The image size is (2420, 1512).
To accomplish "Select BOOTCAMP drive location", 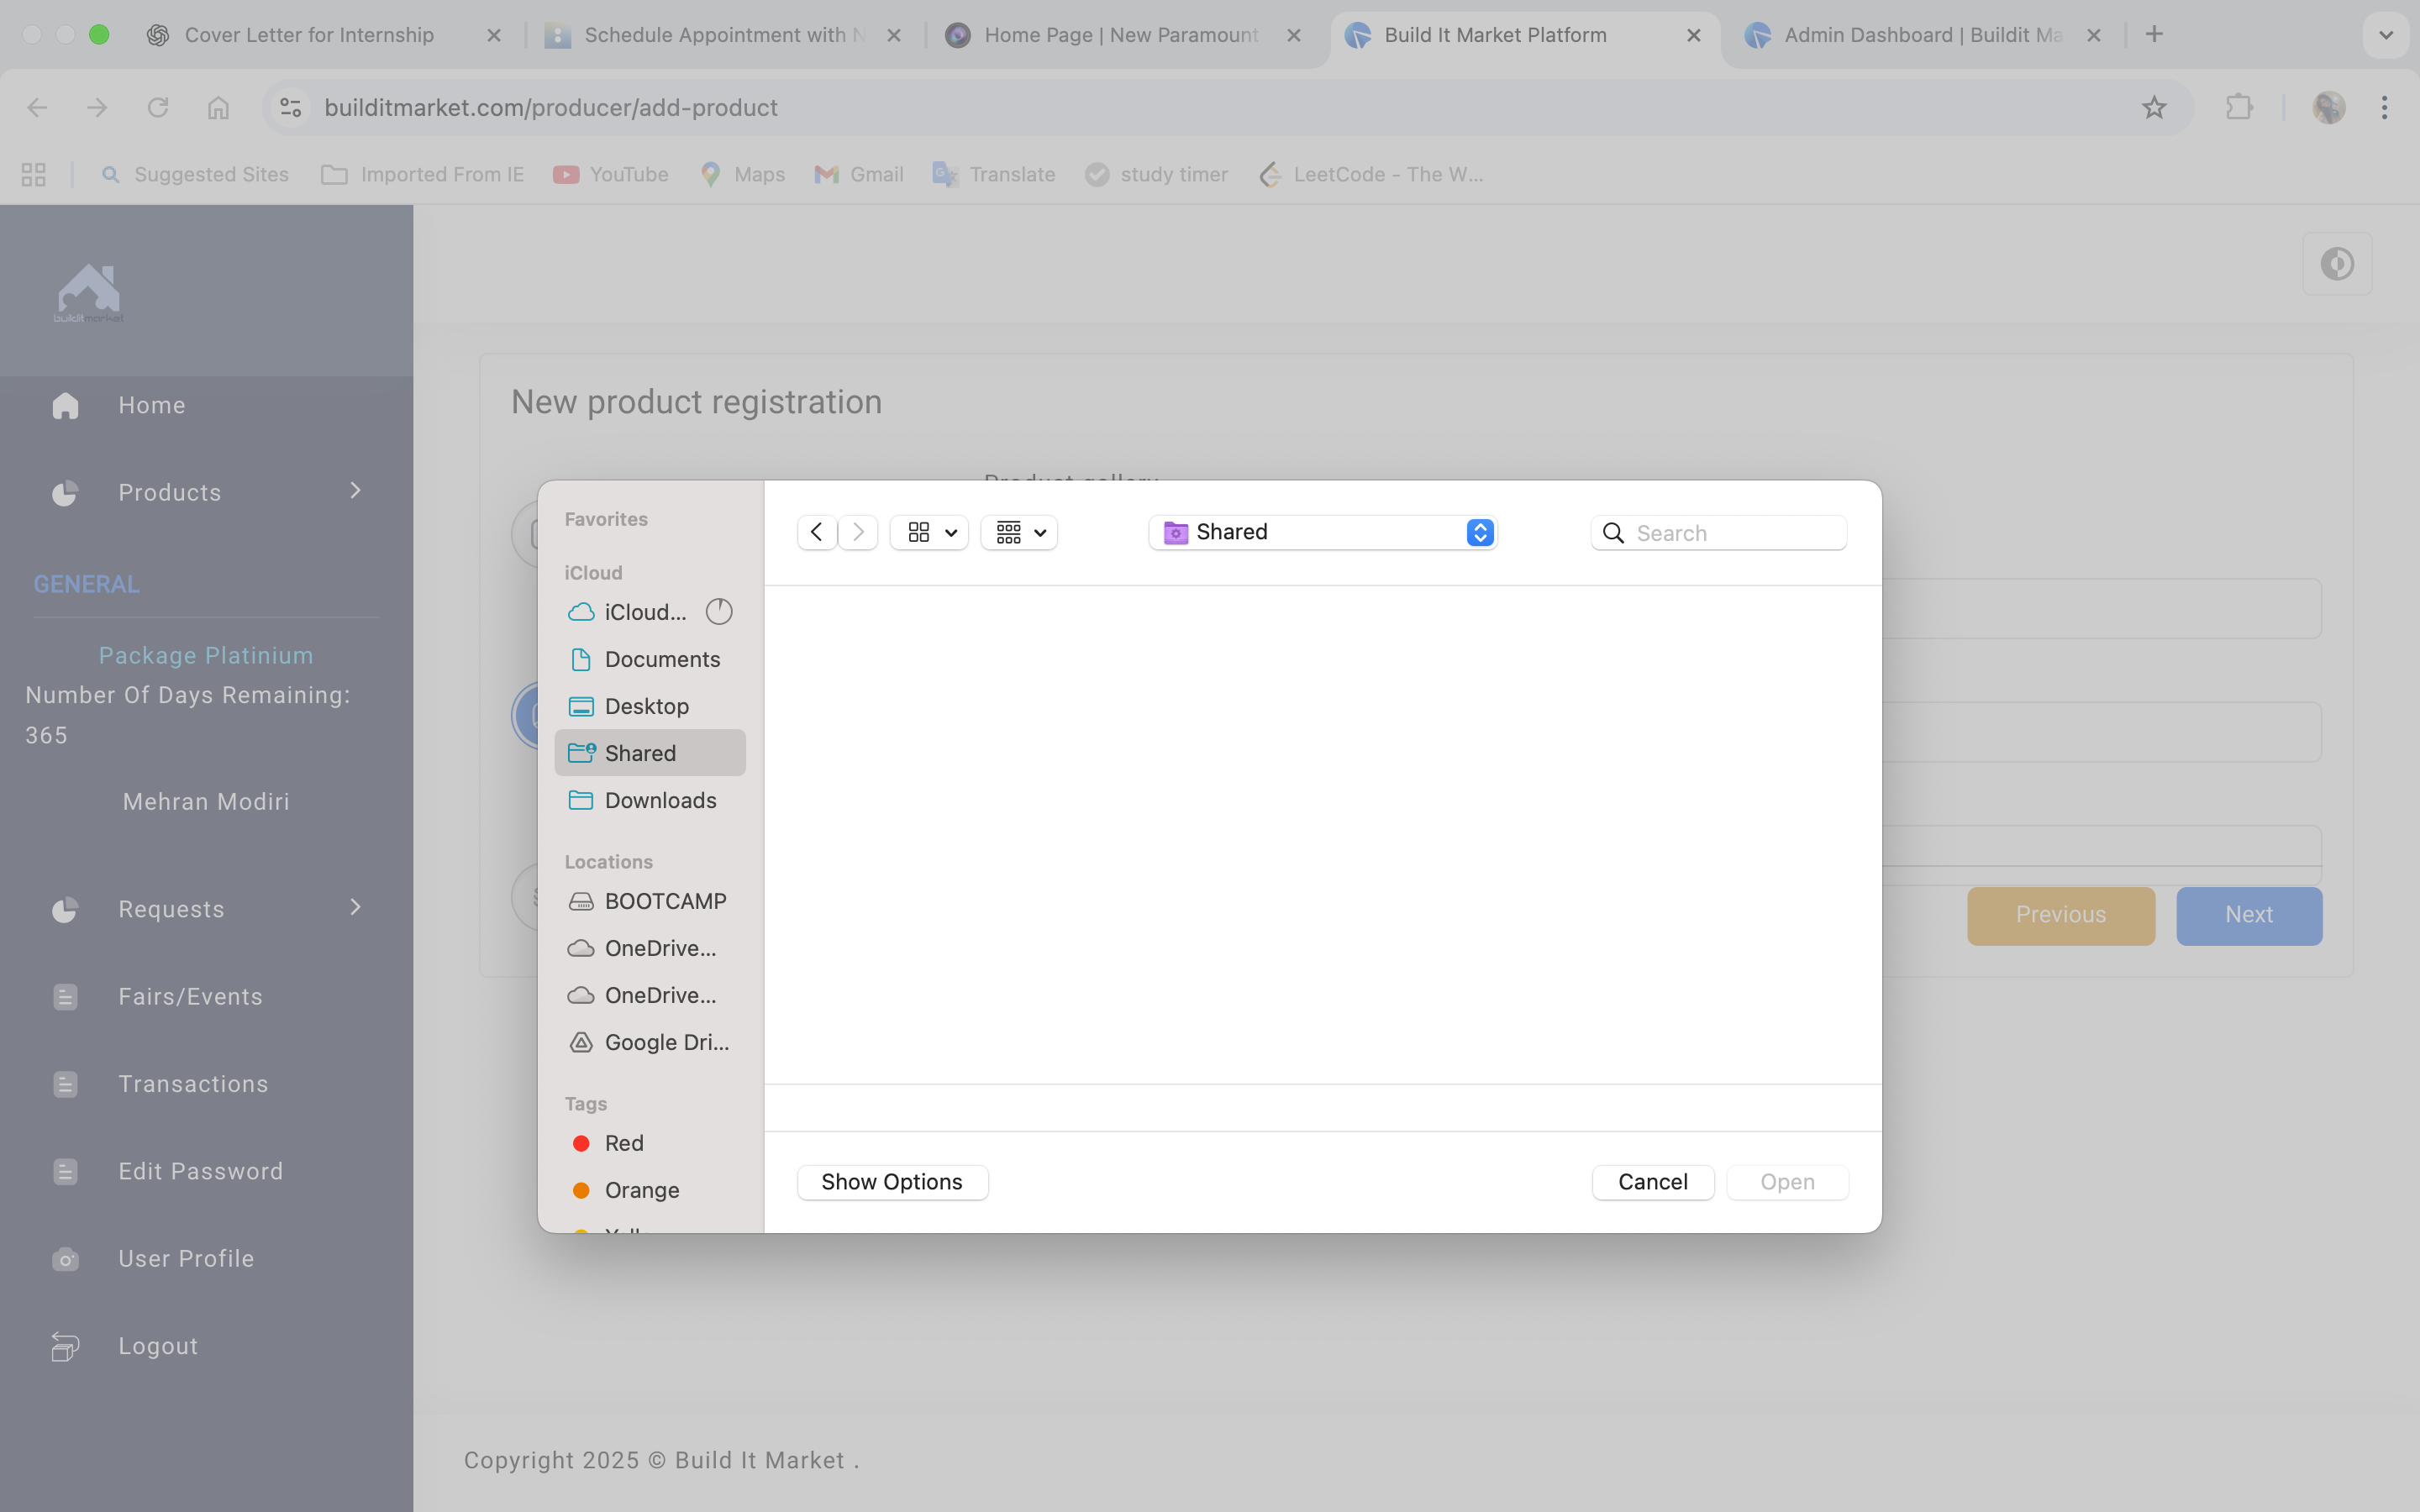I will point(665,901).
